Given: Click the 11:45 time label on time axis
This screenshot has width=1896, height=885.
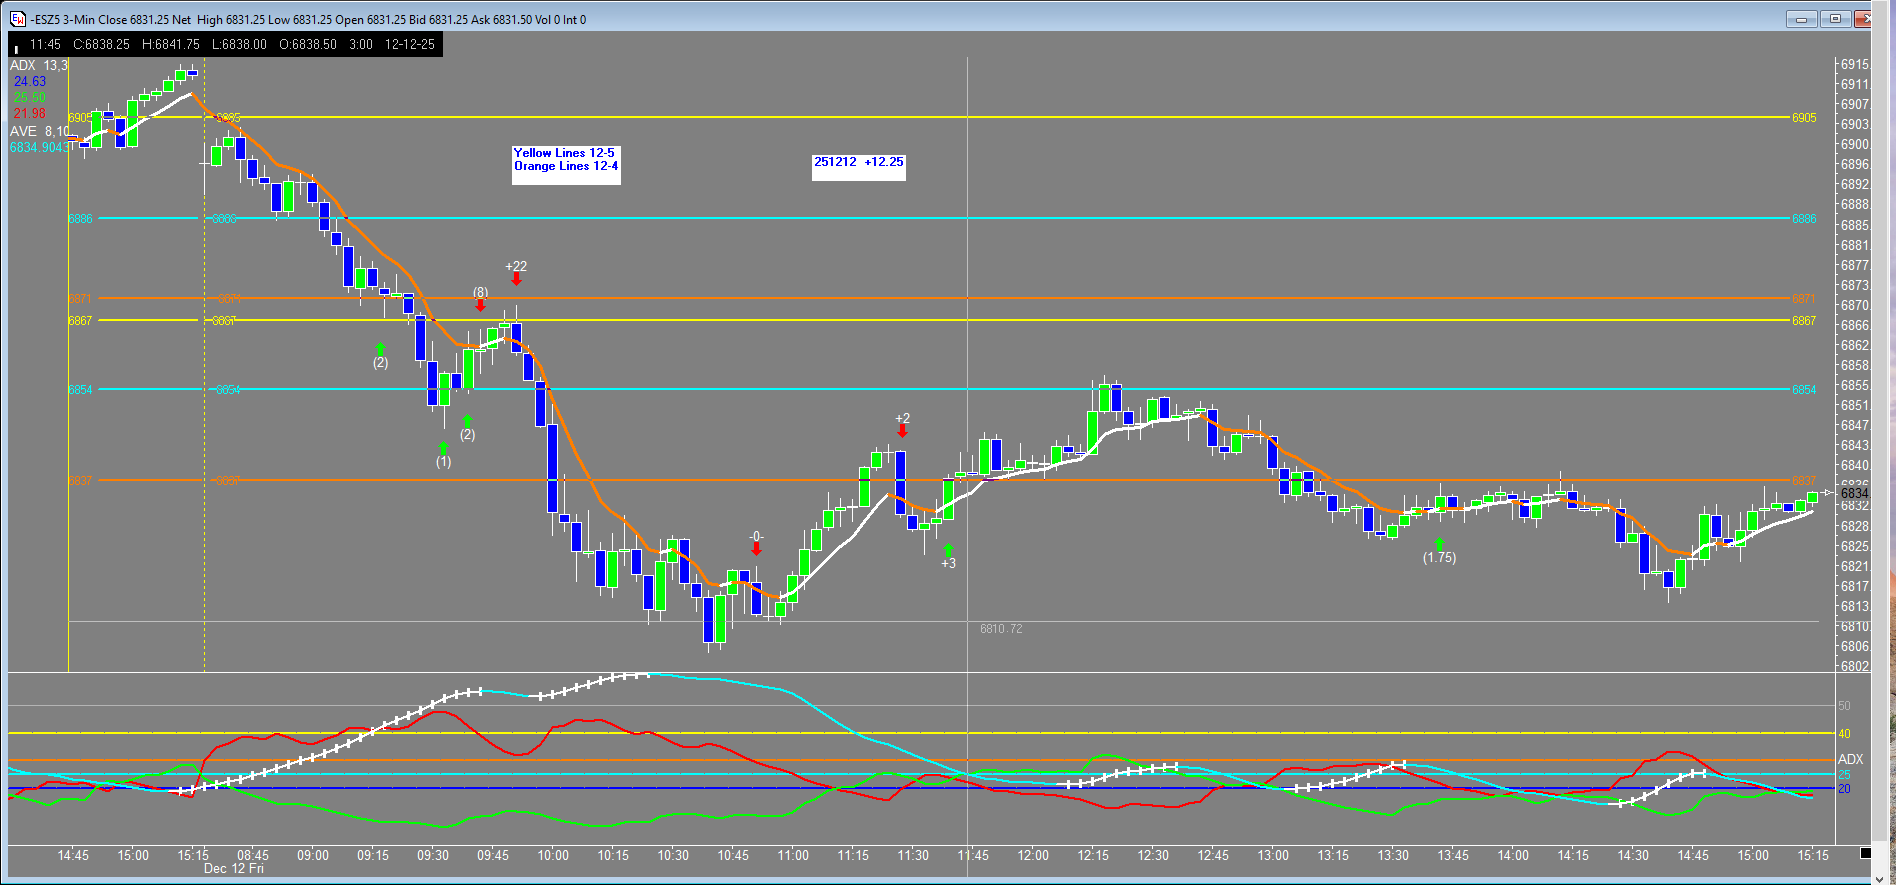Looking at the screenshot, I should (x=972, y=855).
